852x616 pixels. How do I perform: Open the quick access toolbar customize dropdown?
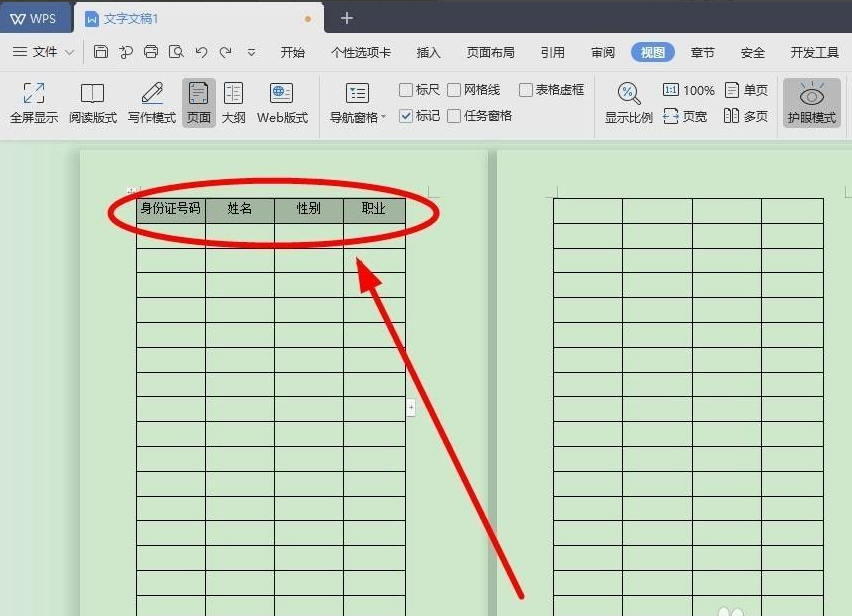251,50
